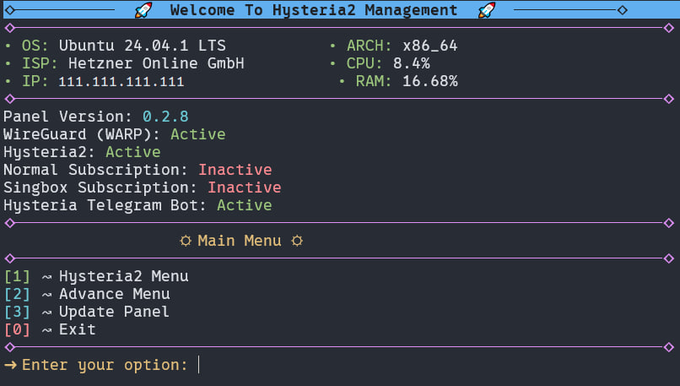Click the [2] option number
680x386 pixels.
[x=17, y=294]
